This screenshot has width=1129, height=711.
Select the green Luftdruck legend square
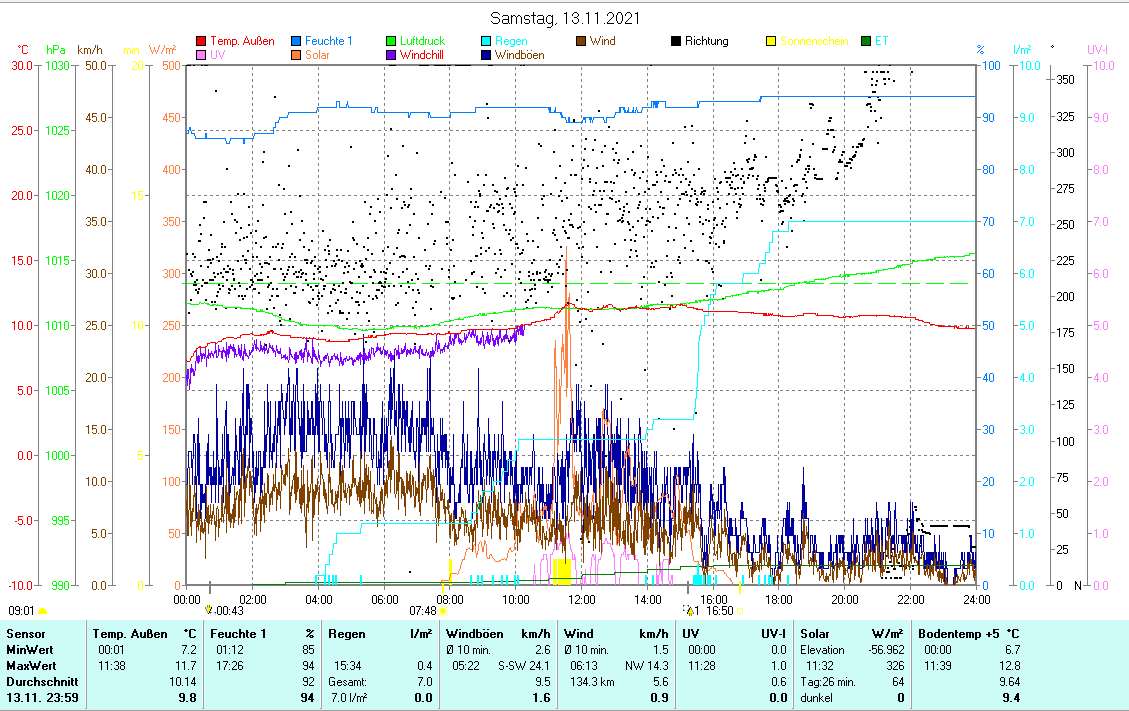(392, 42)
